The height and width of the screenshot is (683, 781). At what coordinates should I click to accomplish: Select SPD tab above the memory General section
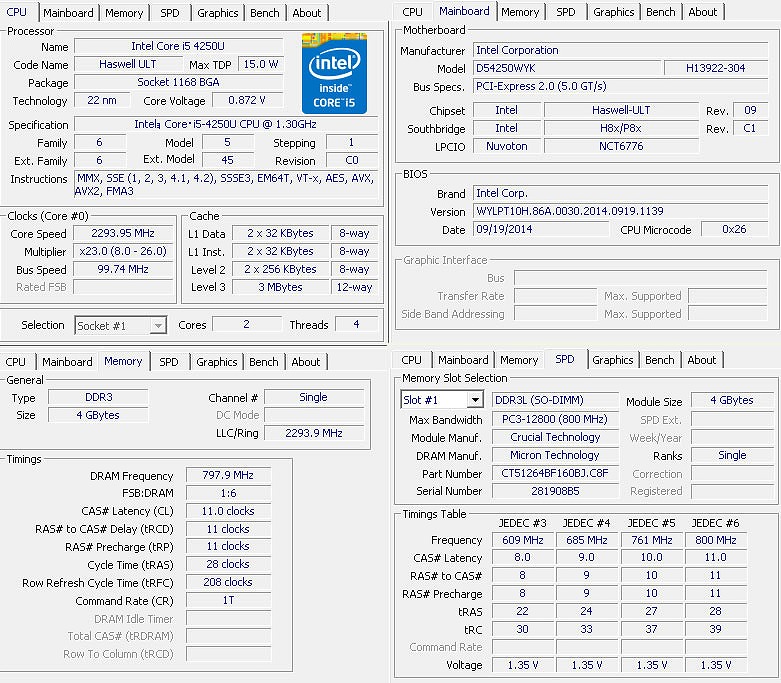pos(169,362)
